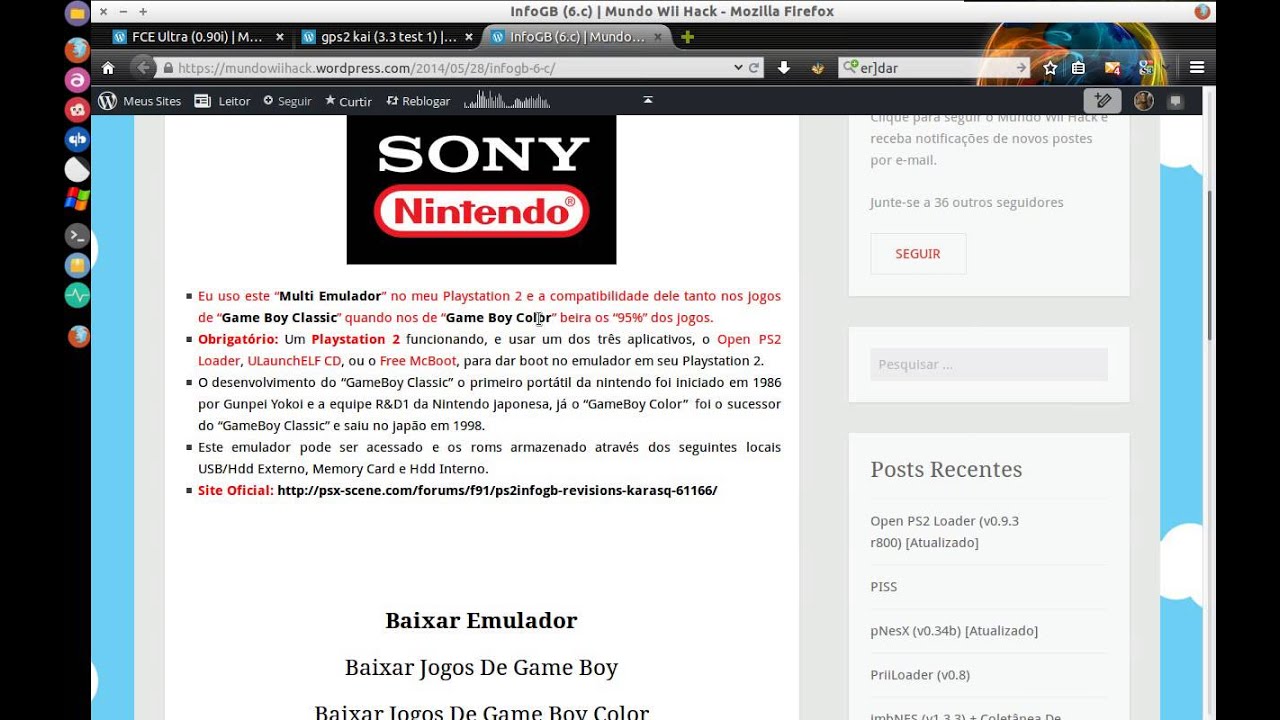Reload the page with the refresh icon

tap(753, 68)
